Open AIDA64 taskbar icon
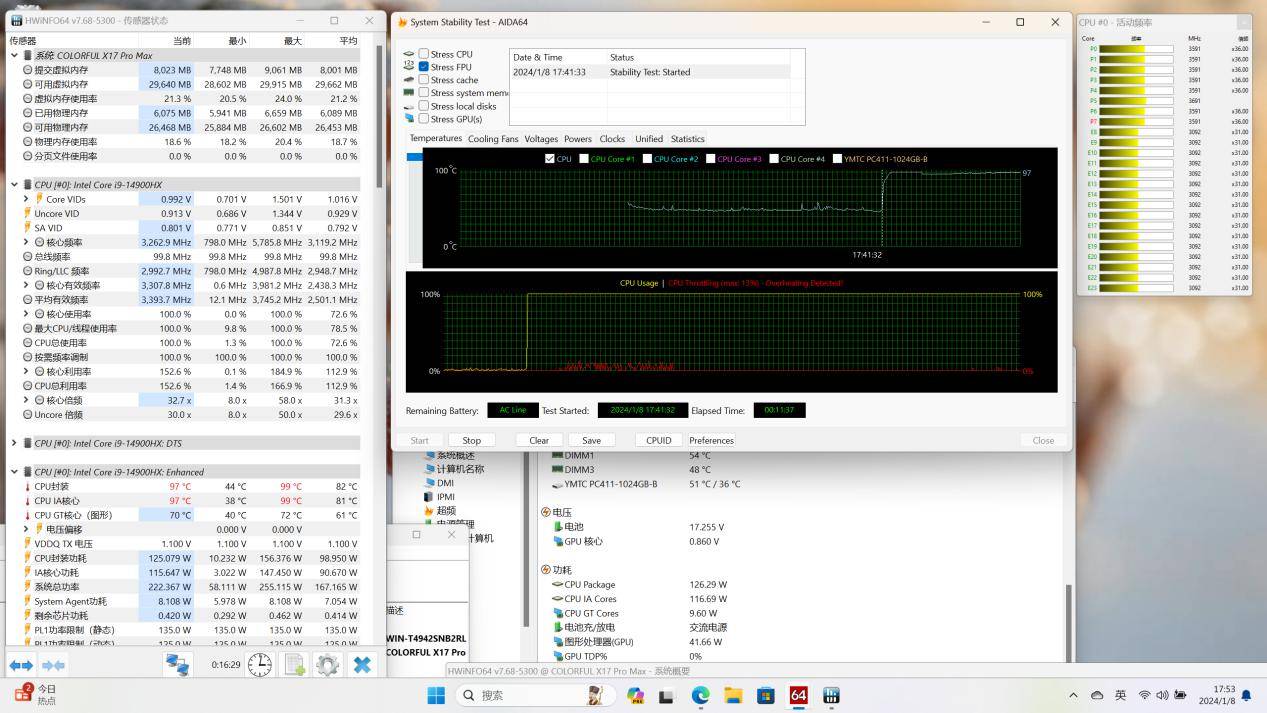The height and width of the screenshot is (713, 1267). [798, 695]
